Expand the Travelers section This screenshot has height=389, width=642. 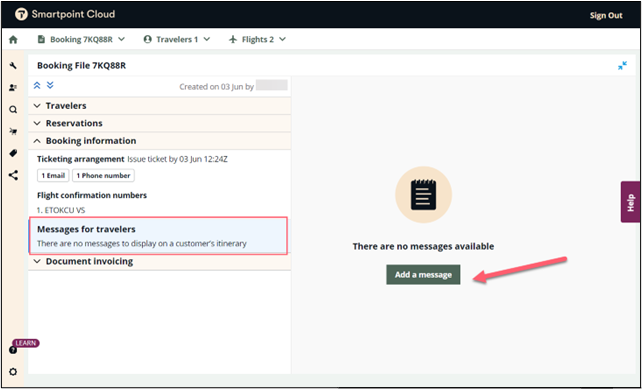[x=159, y=106]
